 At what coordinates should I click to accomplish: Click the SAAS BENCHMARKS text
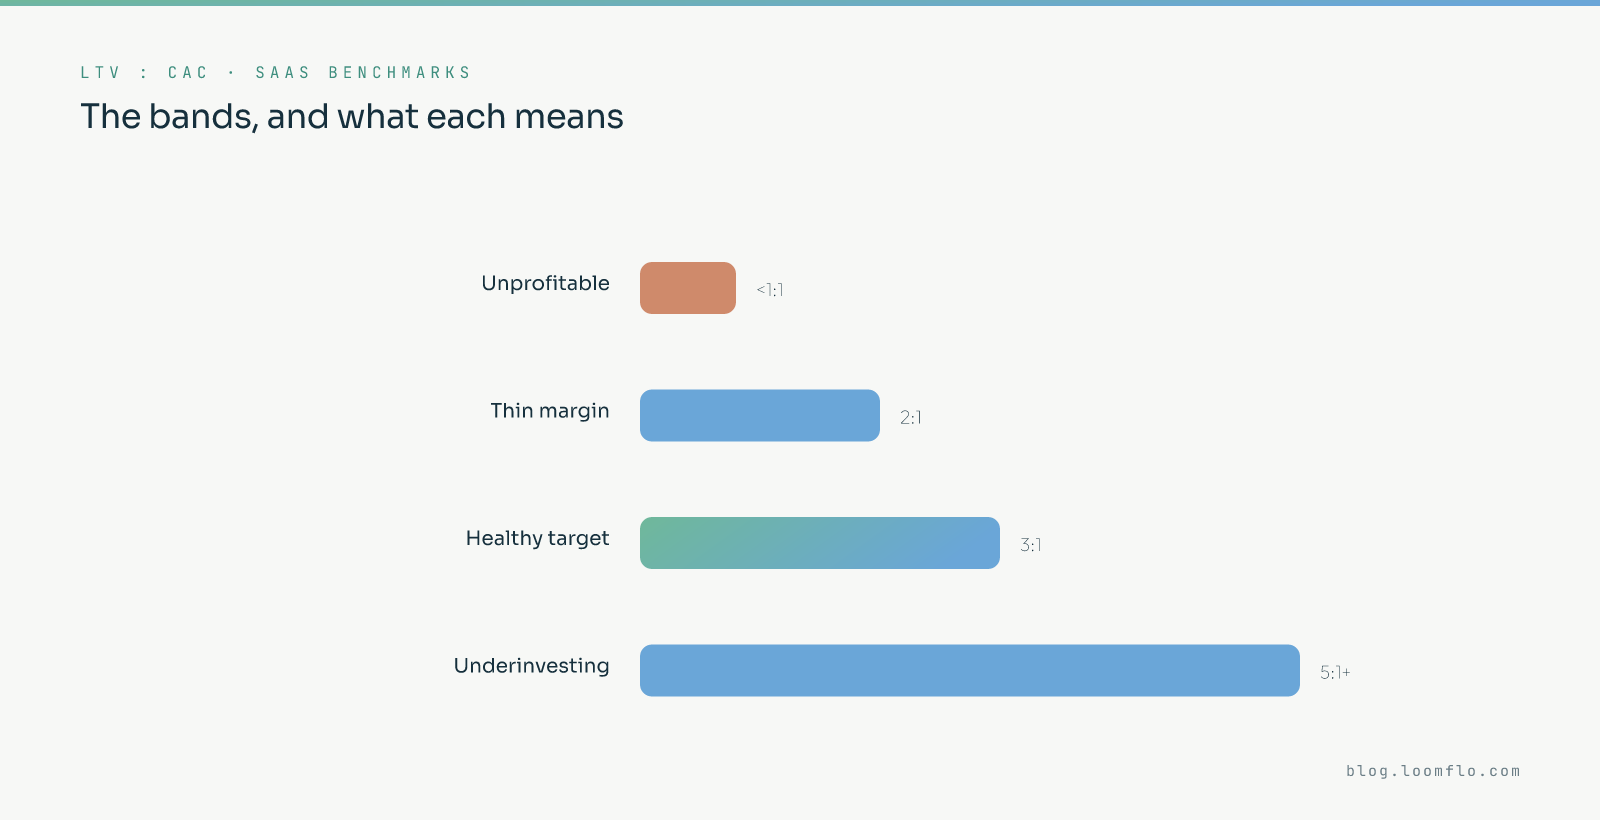pyautogui.click(x=363, y=73)
